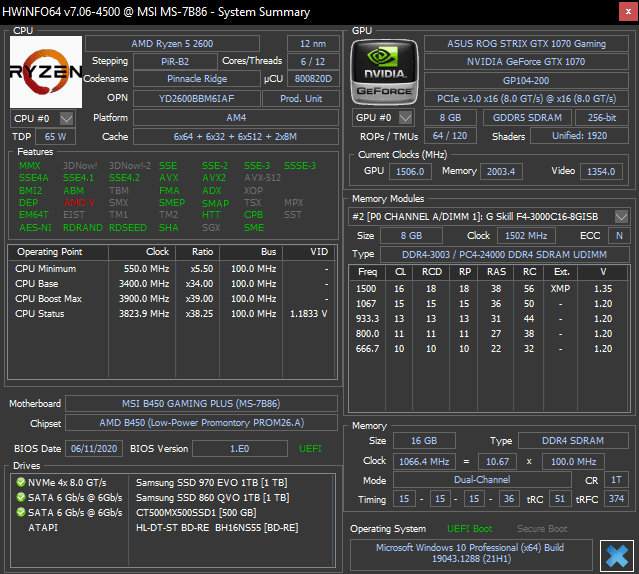Viewport: 639px width, 574px height.
Task: Click the green check icon next to NVMe drive
Action: [21, 482]
